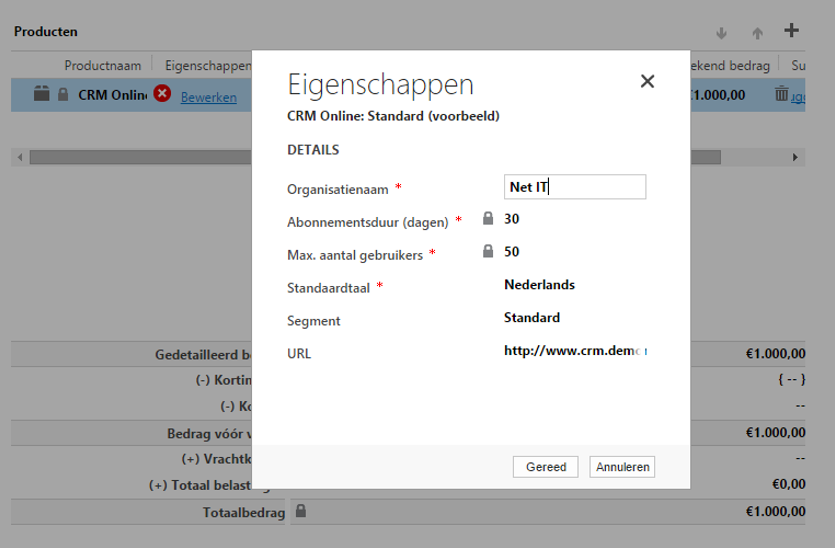Click the horizontal scrollbar left arrow

click(20, 157)
